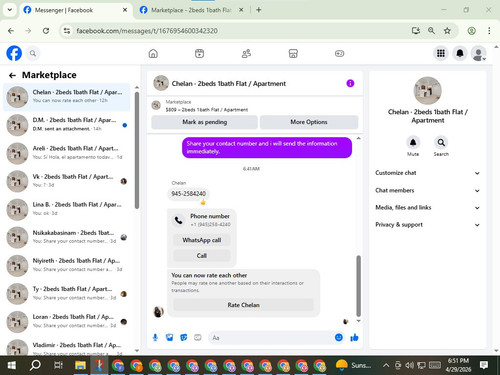Expand Privacy & support section
The image size is (500, 375).
coord(428,225)
